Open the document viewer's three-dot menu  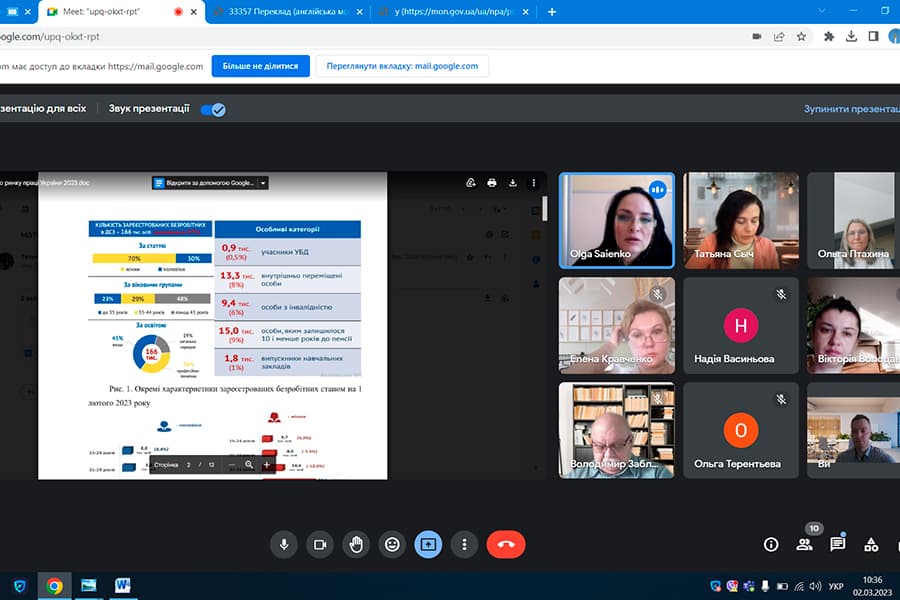click(533, 183)
